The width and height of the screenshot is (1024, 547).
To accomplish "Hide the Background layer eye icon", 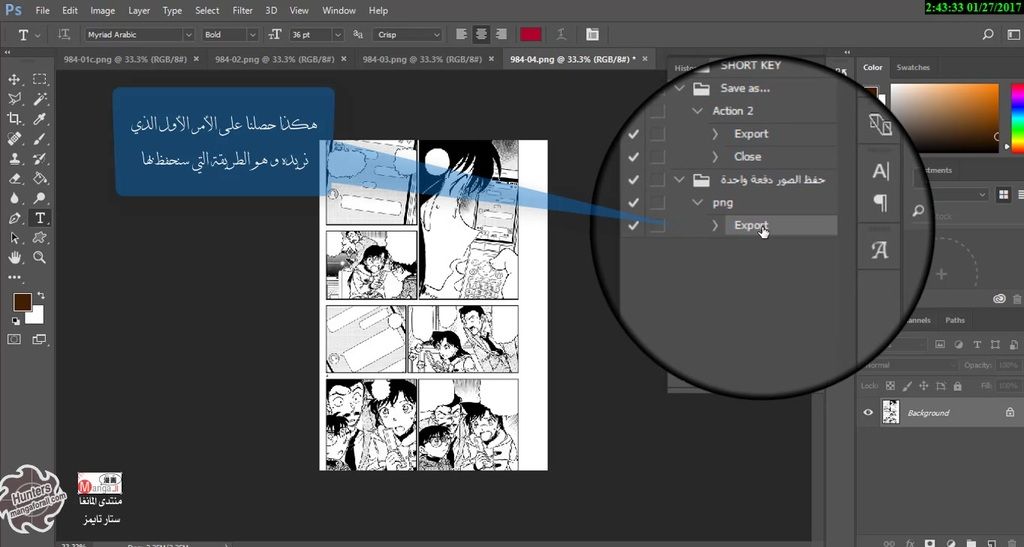I will pyautogui.click(x=868, y=413).
